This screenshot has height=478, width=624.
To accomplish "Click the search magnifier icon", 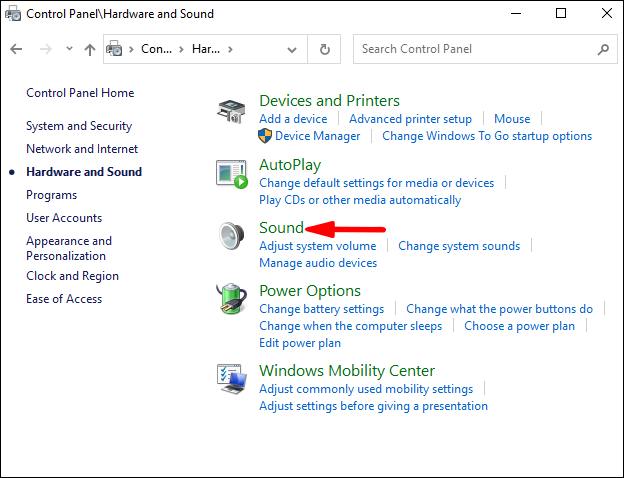I will click(603, 49).
